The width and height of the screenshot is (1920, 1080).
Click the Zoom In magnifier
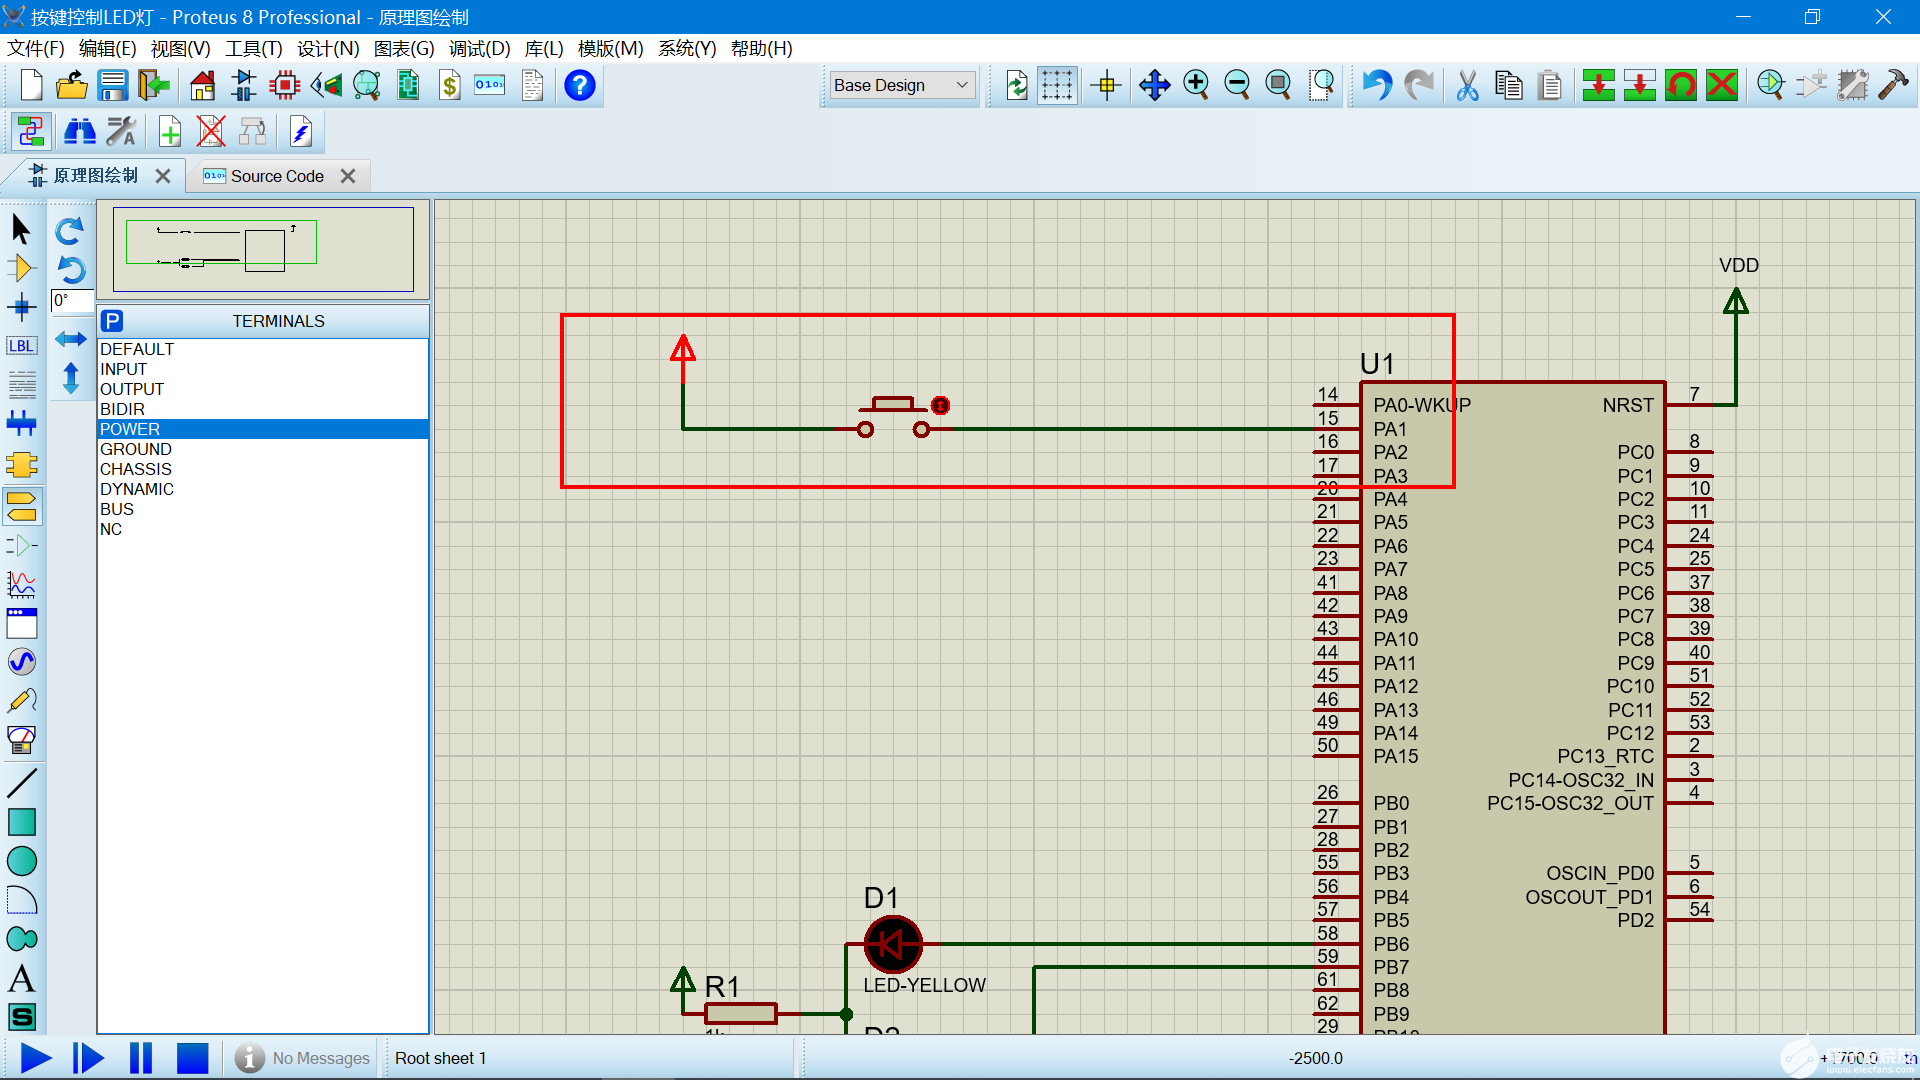click(x=1196, y=86)
